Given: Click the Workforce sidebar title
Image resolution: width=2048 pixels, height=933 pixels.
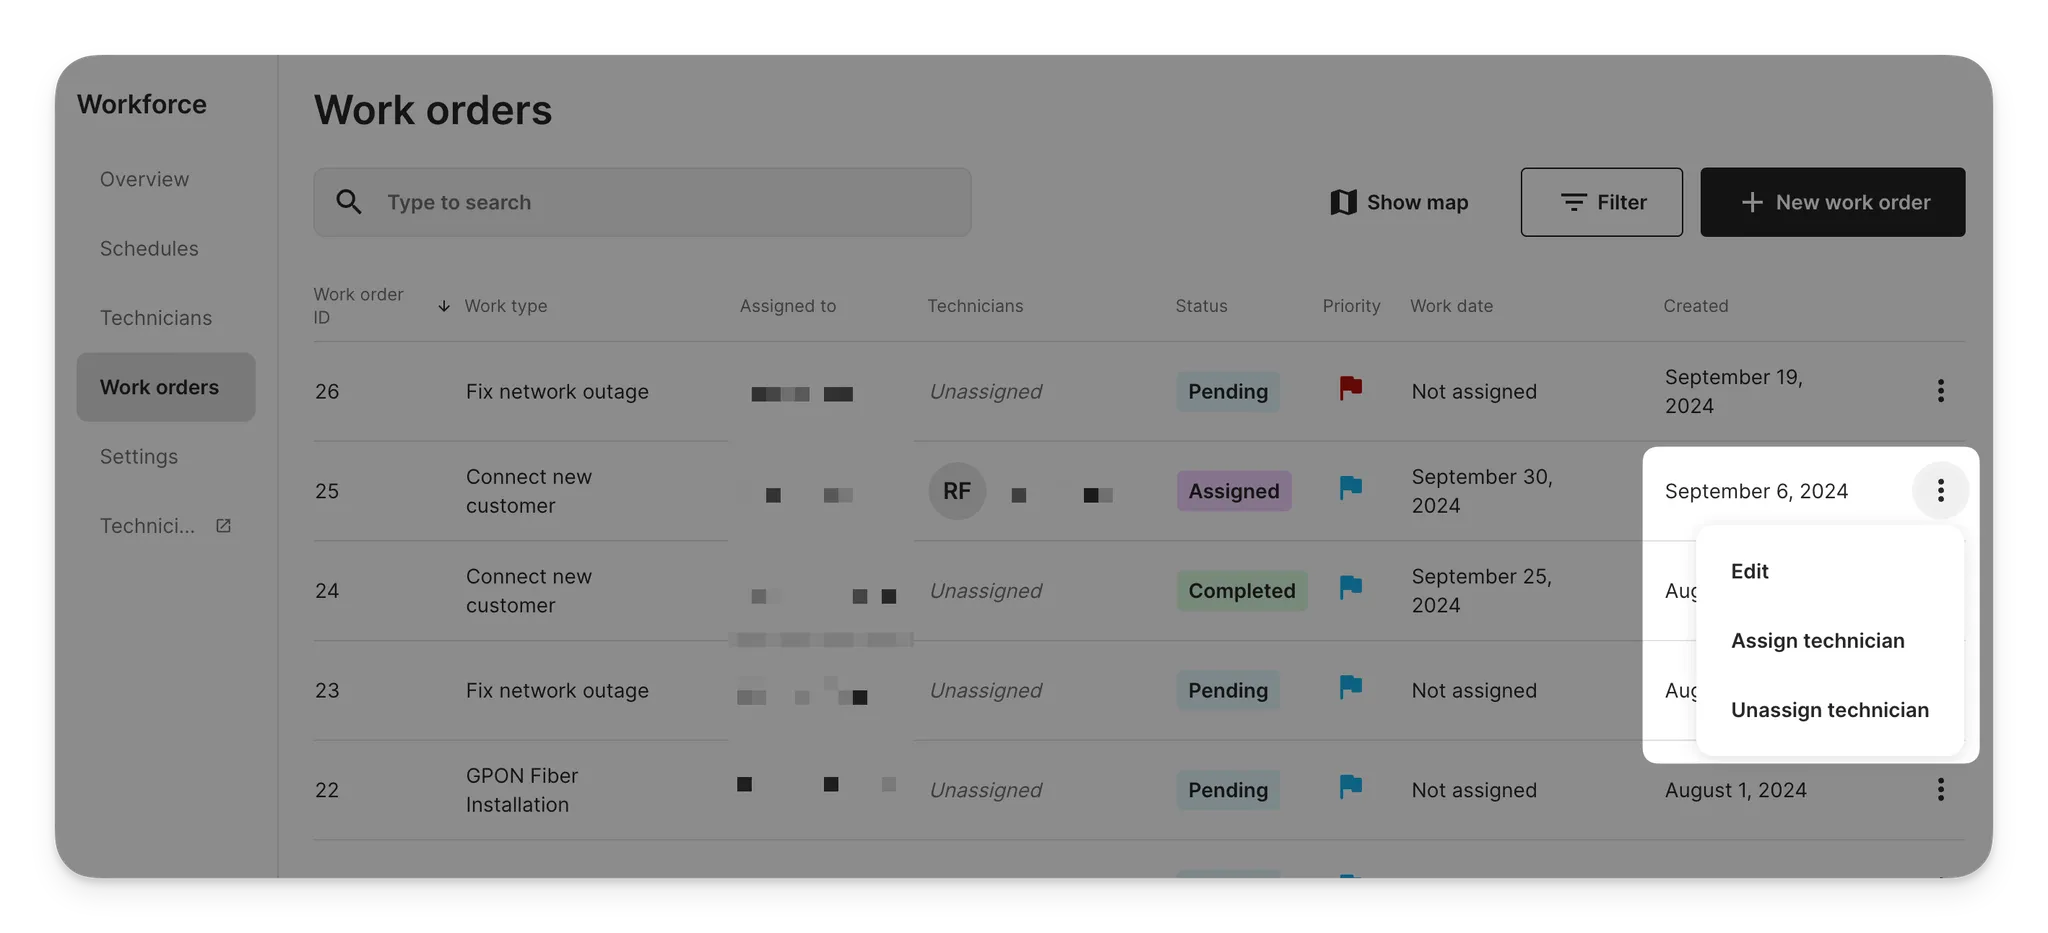Looking at the screenshot, I should pyautogui.click(x=142, y=104).
